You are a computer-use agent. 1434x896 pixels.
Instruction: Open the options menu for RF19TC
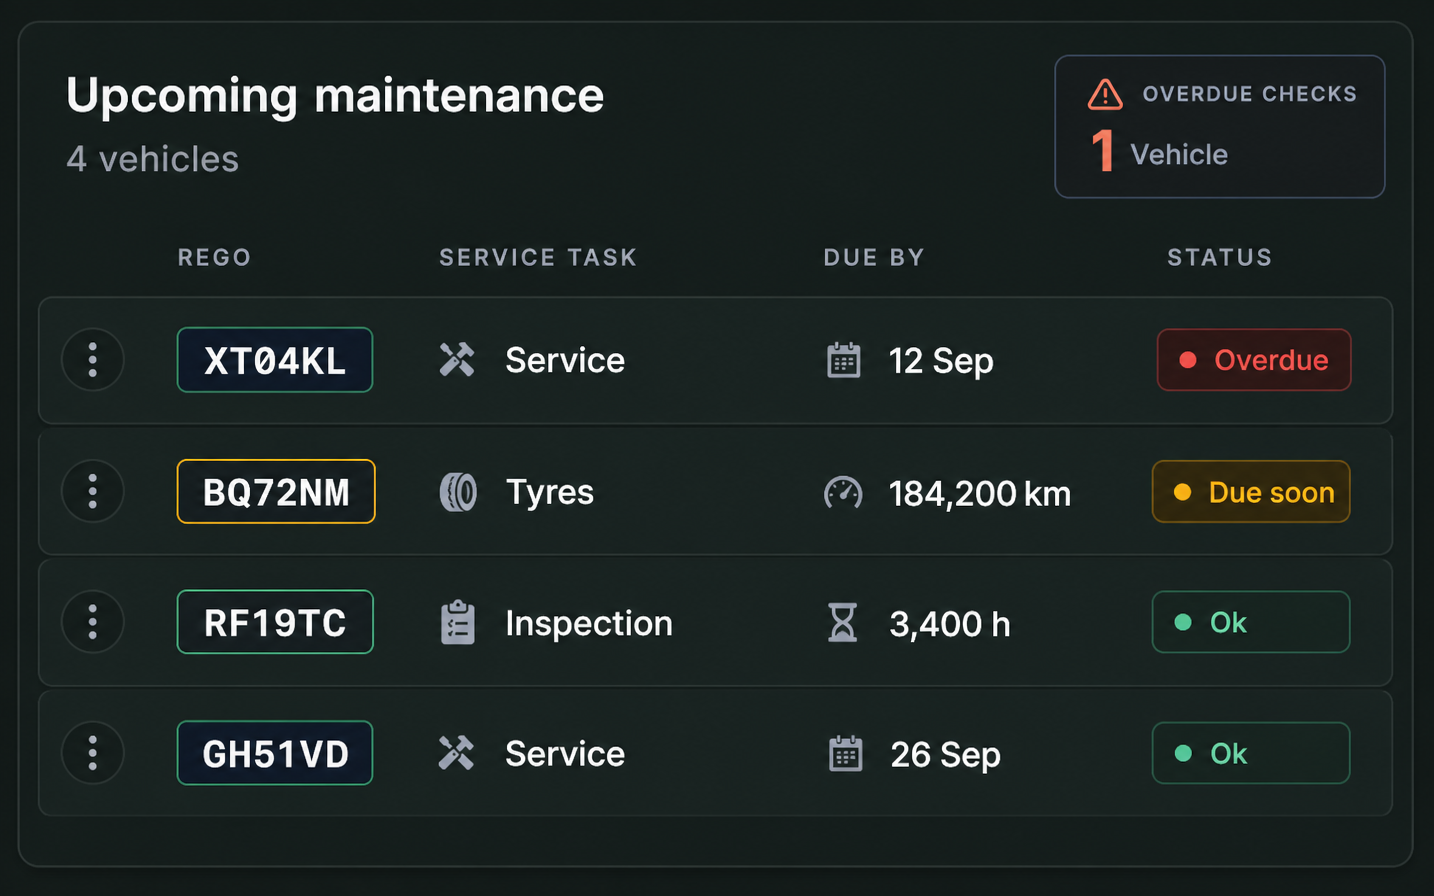(93, 622)
